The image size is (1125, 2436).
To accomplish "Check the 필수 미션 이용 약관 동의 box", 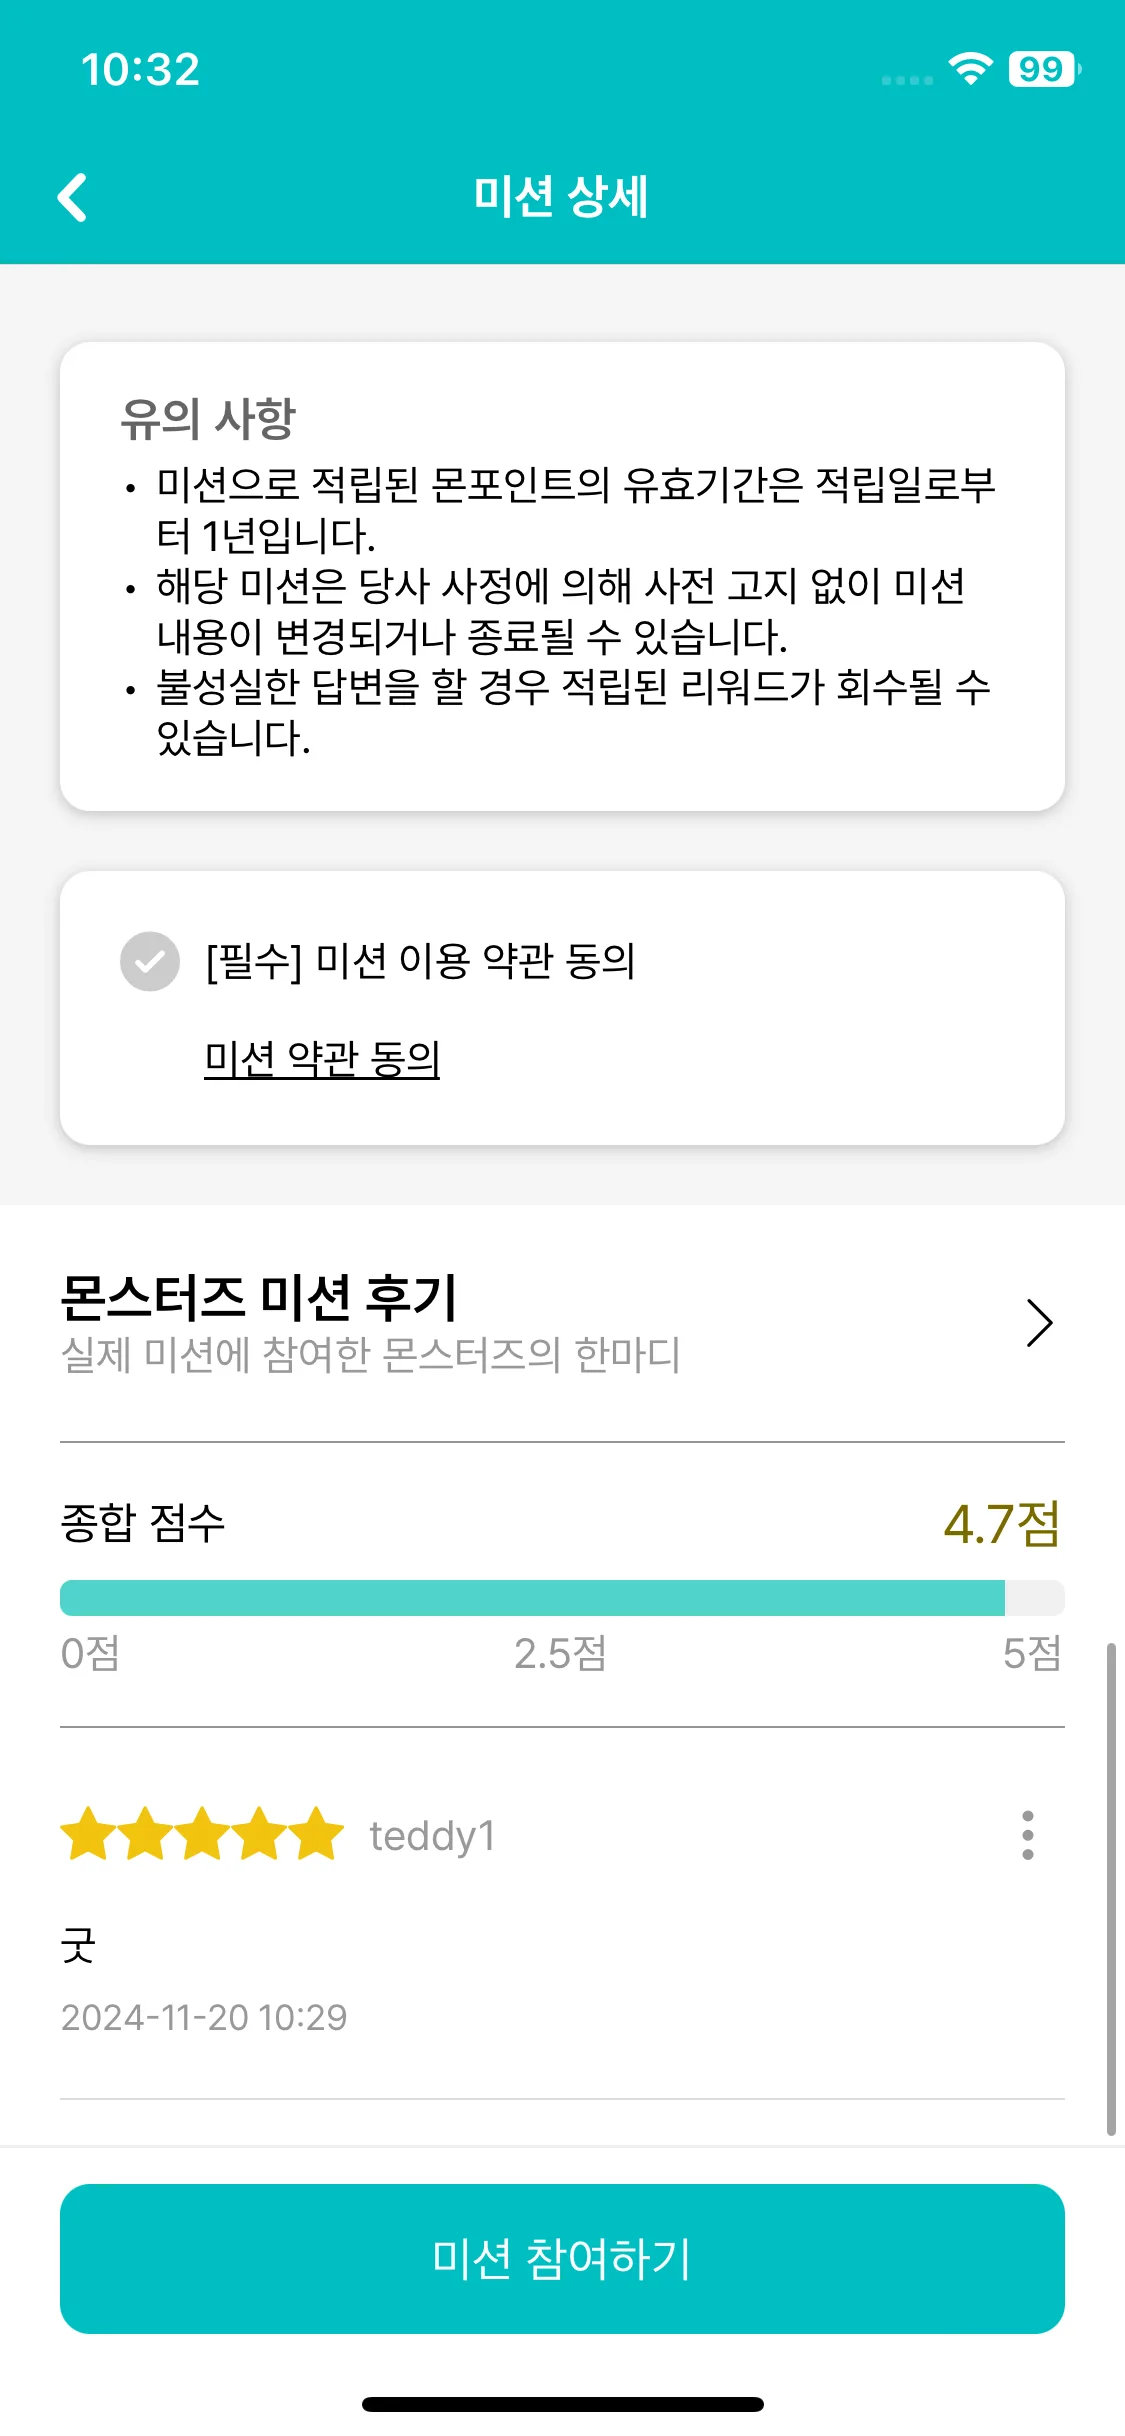I will pos(150,961).
